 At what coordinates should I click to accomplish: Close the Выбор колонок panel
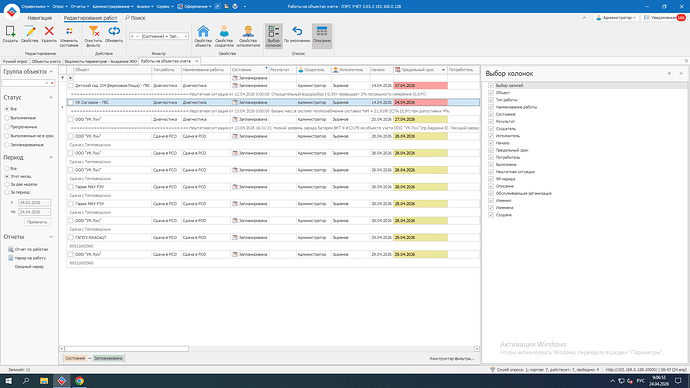(681, 73)
